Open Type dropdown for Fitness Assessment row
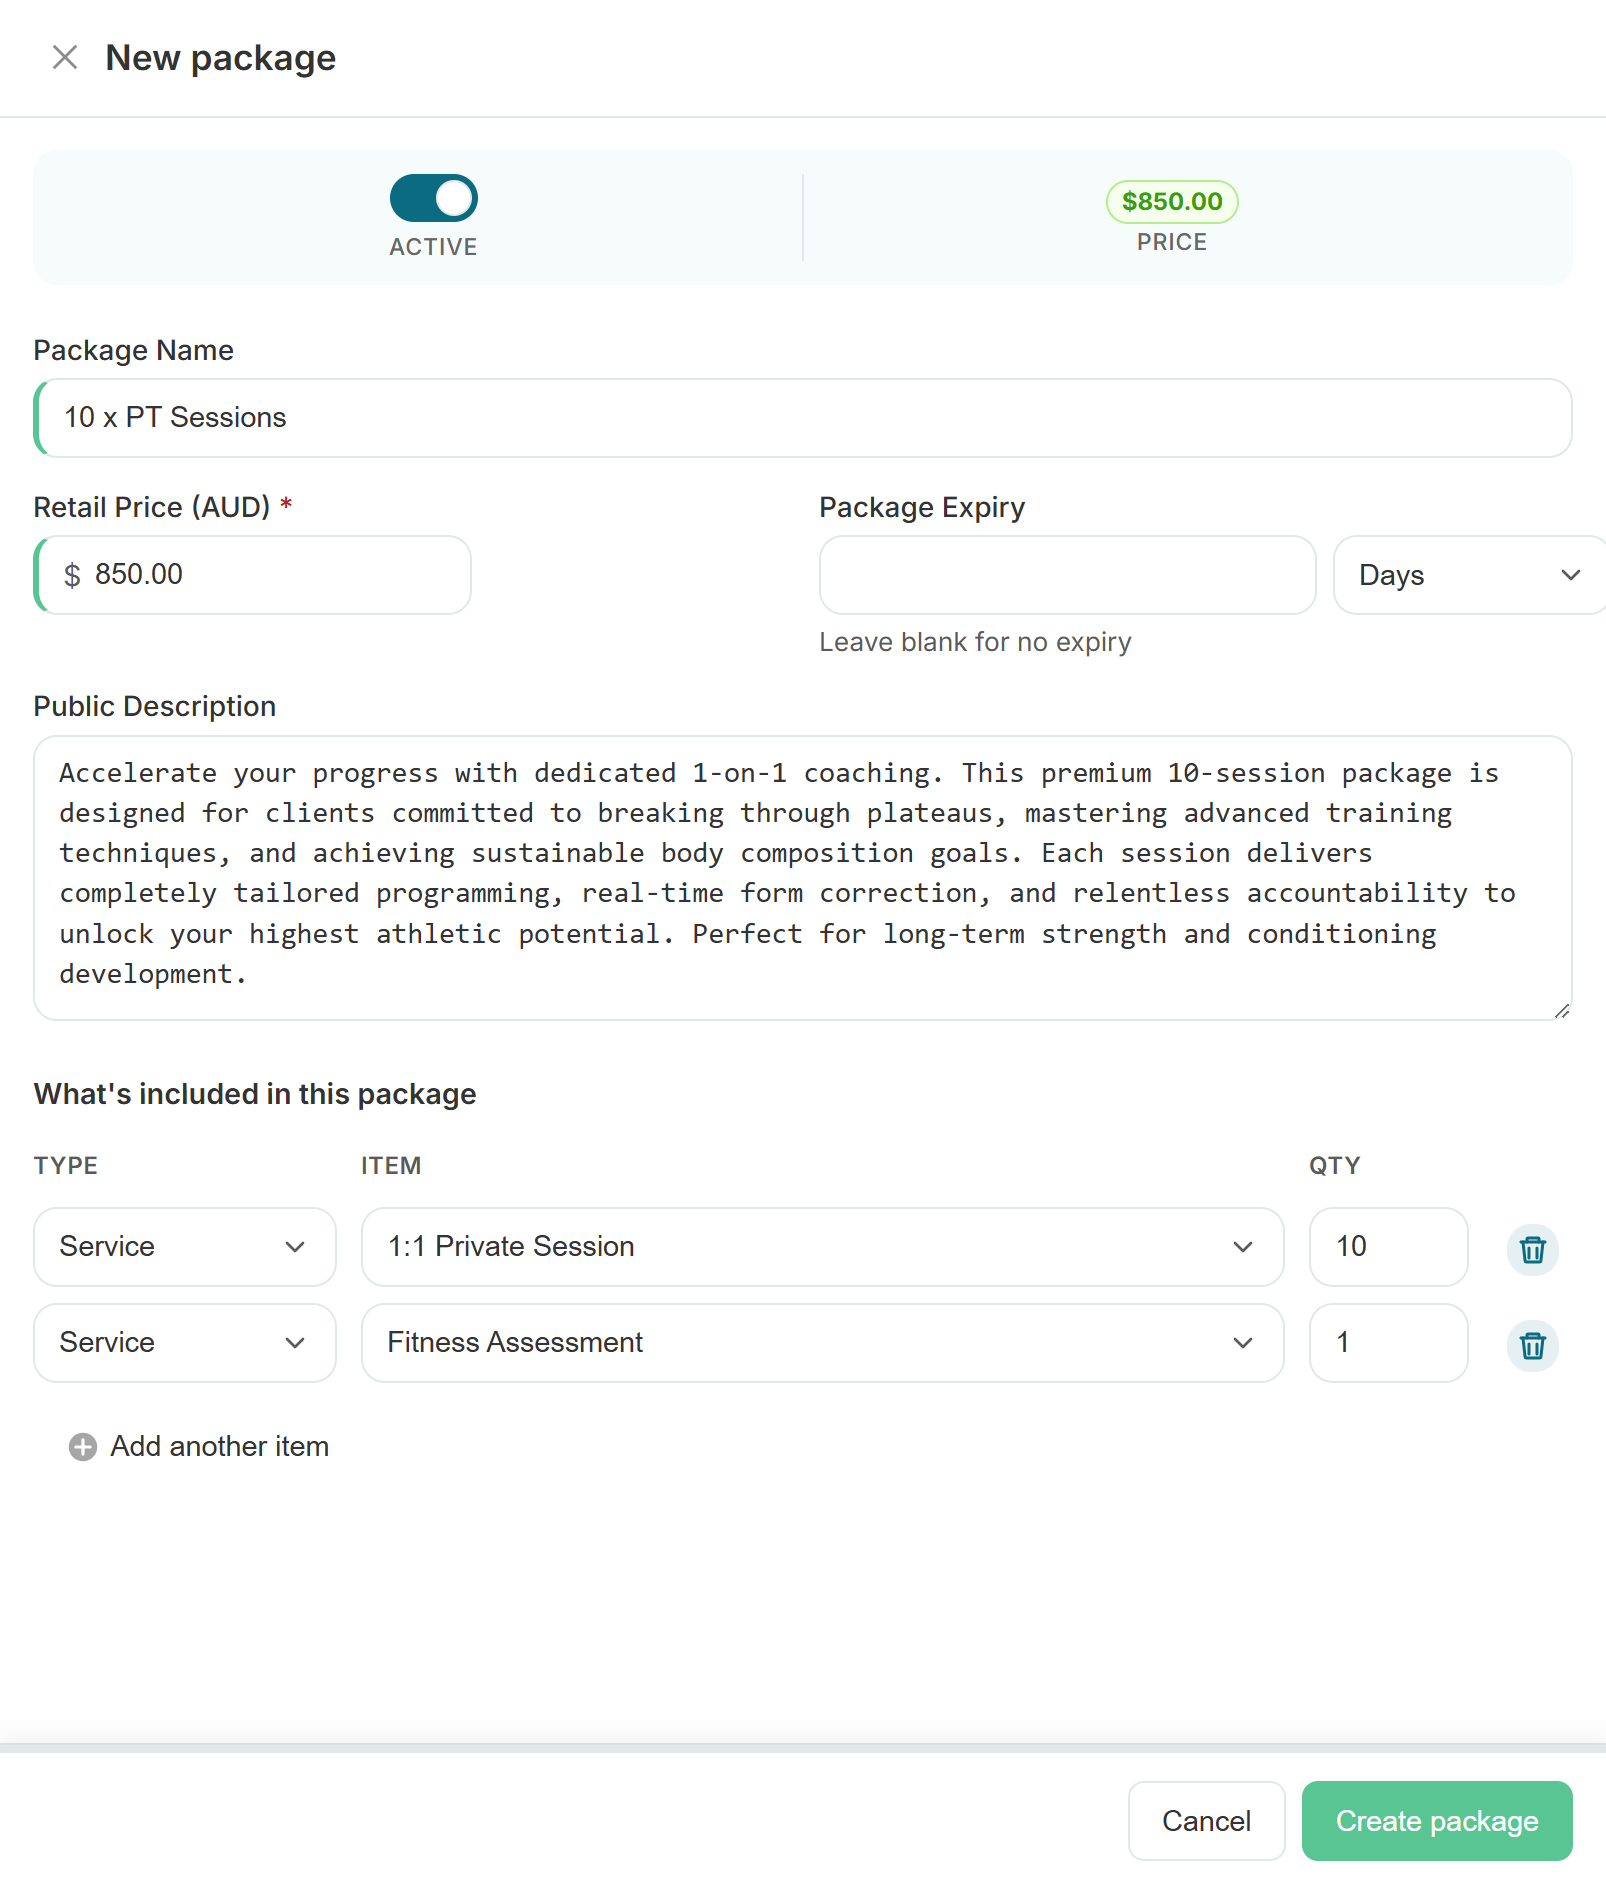This screenshot has width=1606, height=1882. click(x=185, y=1343)
